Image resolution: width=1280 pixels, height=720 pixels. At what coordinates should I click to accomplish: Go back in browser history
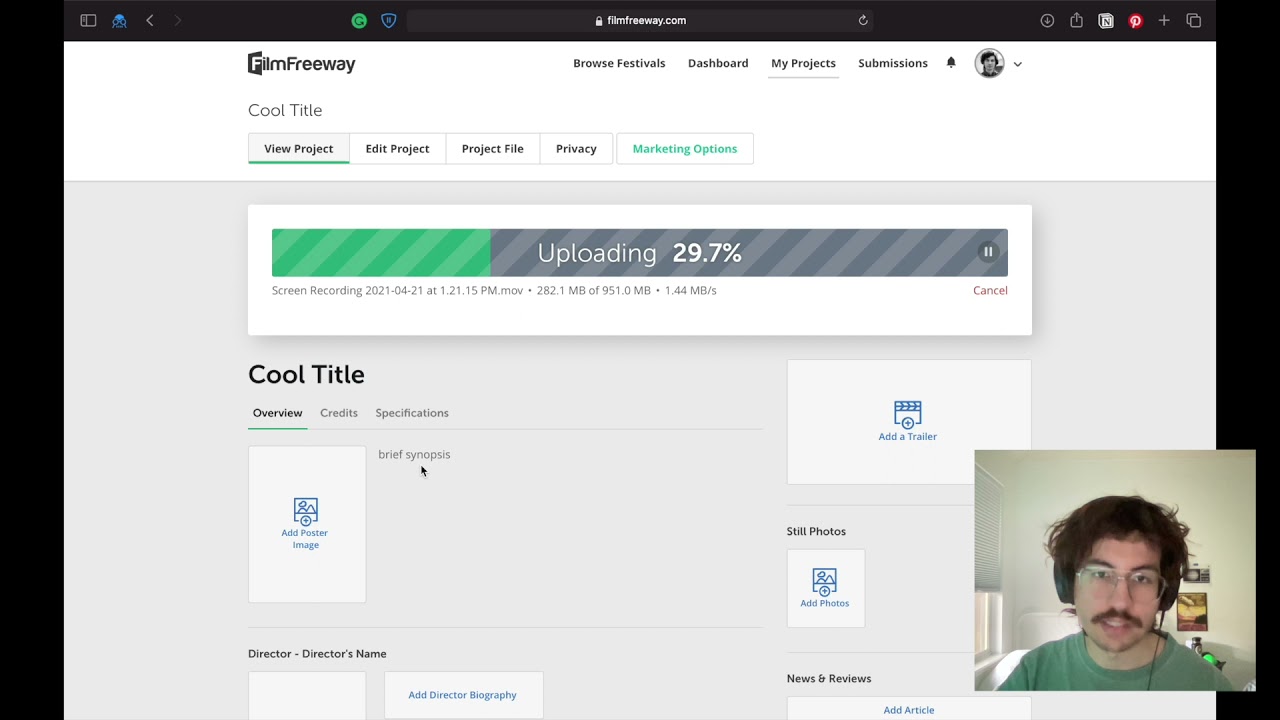tap(150, 20)
